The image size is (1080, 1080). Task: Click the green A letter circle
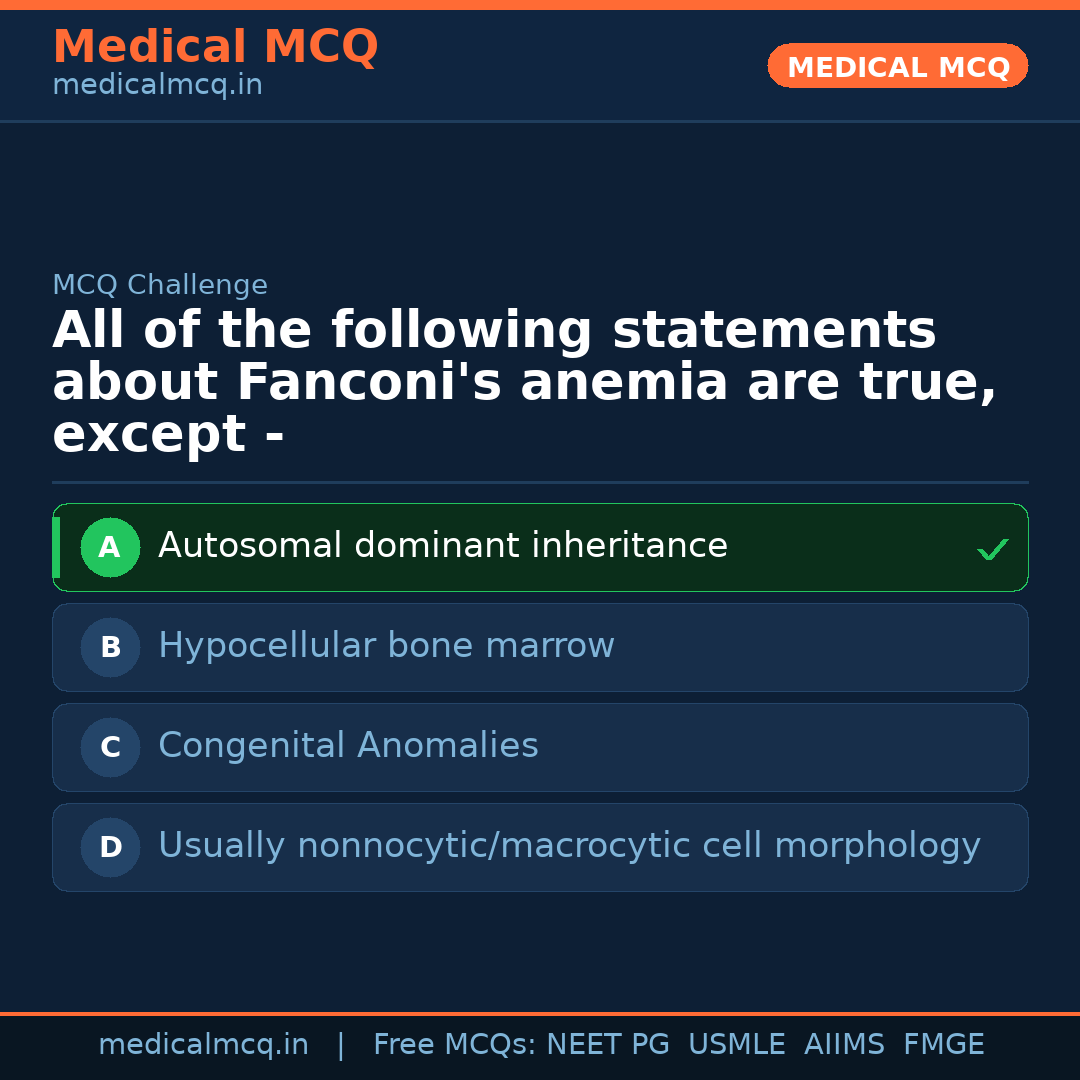click(110, 547)
